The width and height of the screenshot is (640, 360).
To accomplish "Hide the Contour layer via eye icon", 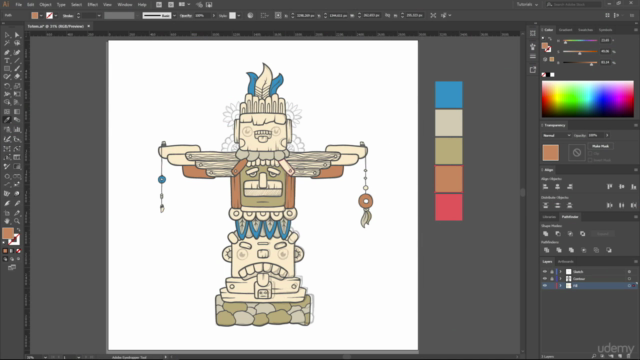I will 544,279.
